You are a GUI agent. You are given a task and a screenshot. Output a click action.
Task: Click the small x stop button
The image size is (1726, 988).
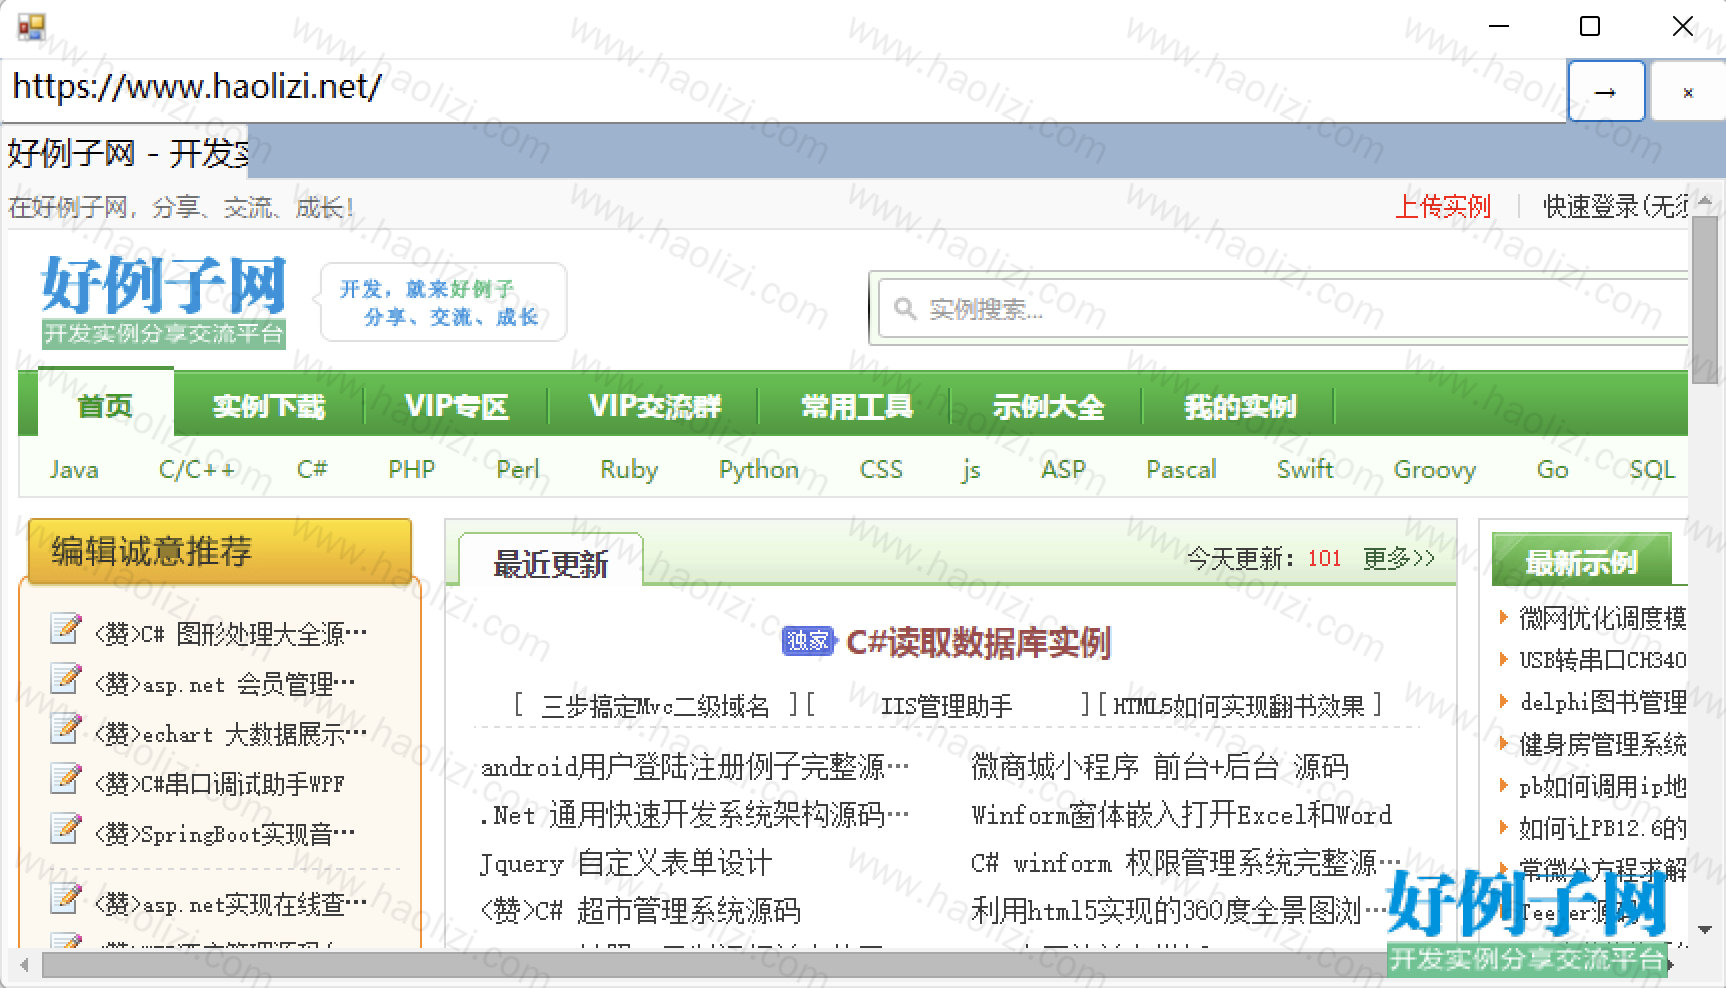(x=1688, y=91)
